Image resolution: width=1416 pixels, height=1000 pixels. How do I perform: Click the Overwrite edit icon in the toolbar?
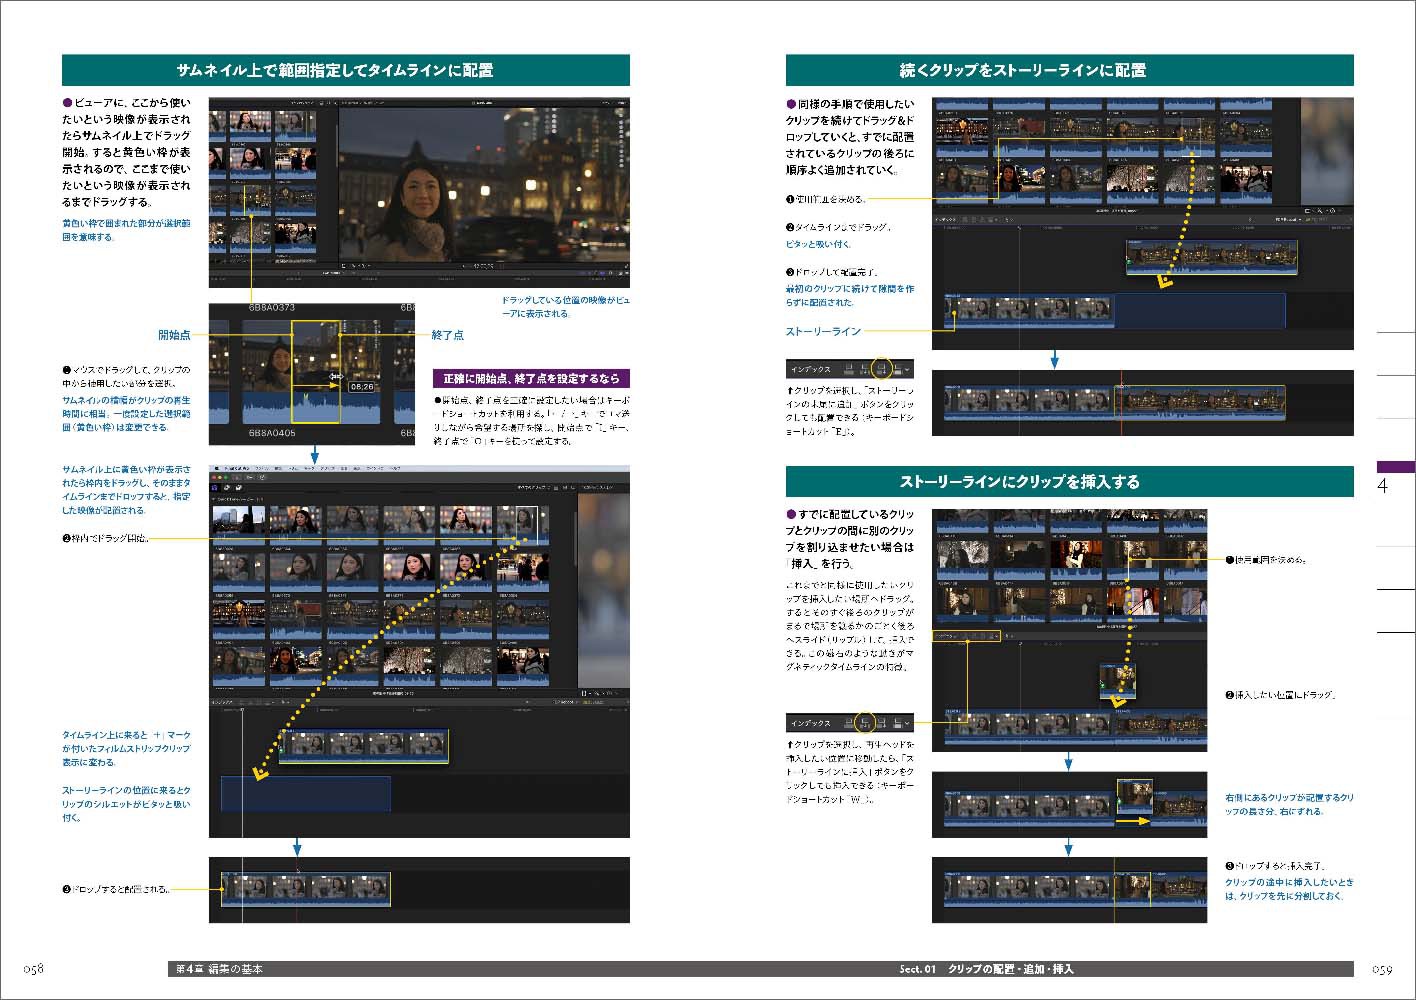click(898, 369)
